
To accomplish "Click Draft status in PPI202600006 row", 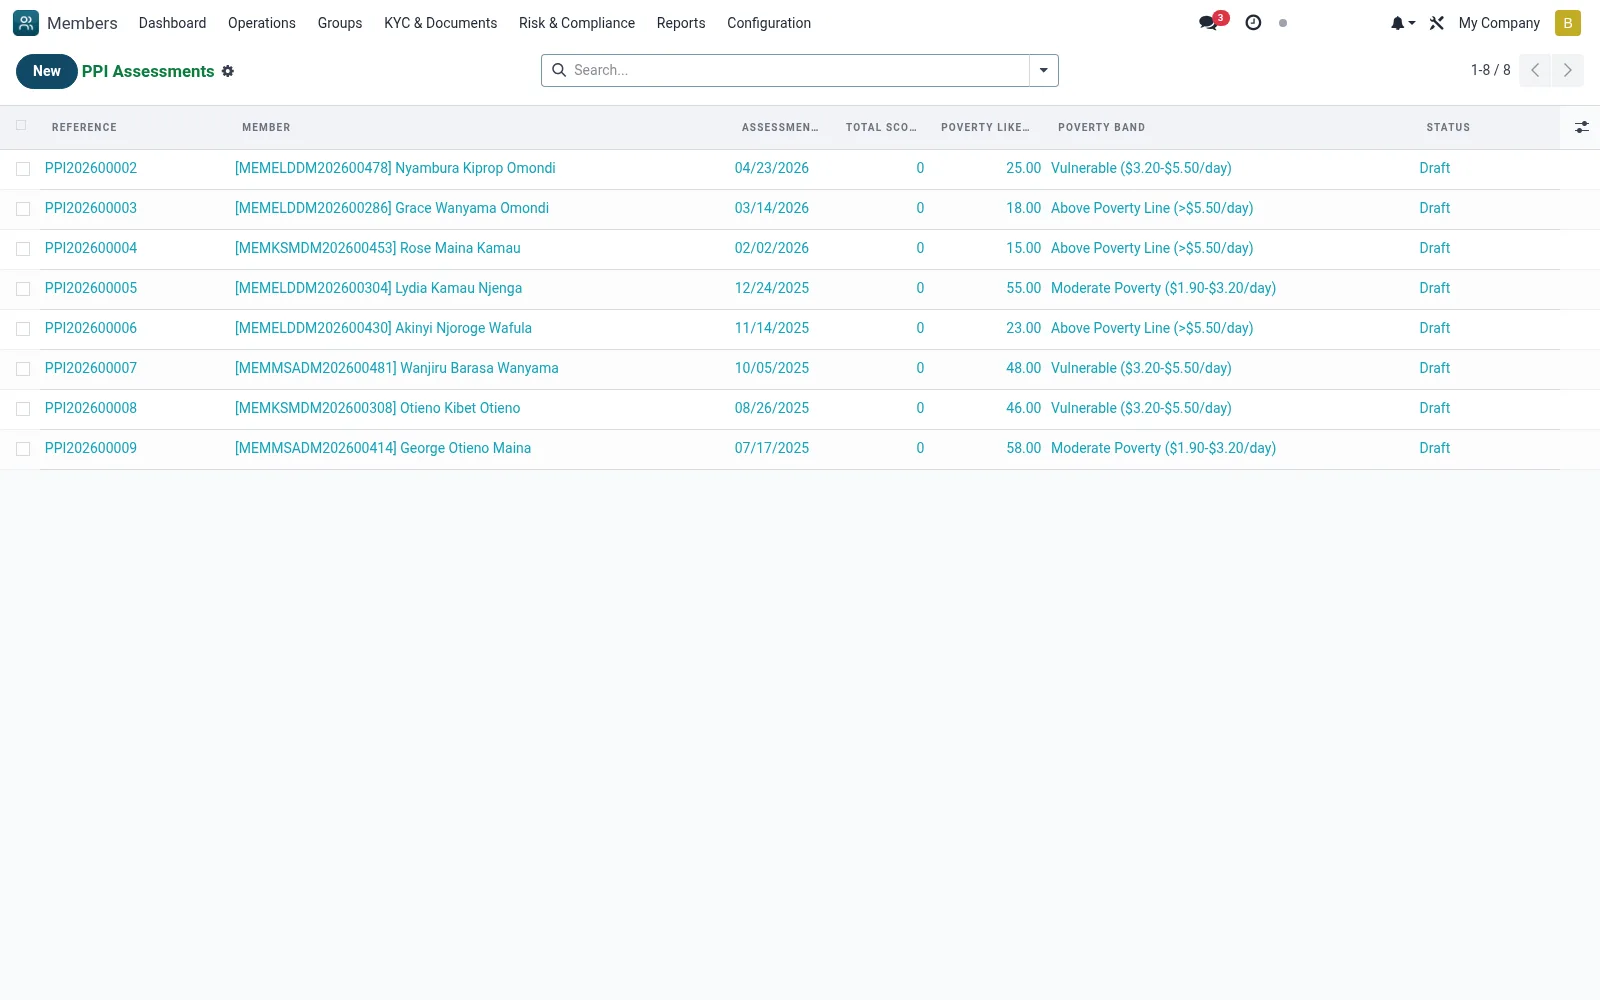I will tap(1435, 328).
